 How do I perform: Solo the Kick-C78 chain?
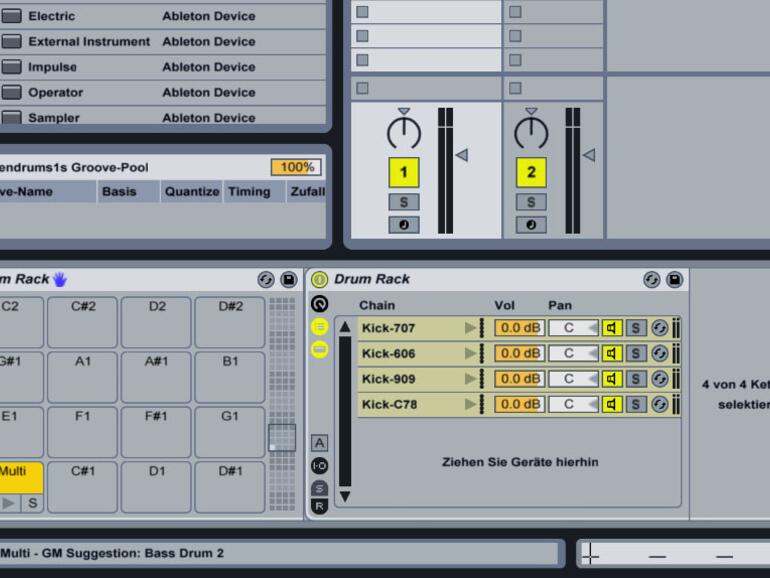[635, 405]
